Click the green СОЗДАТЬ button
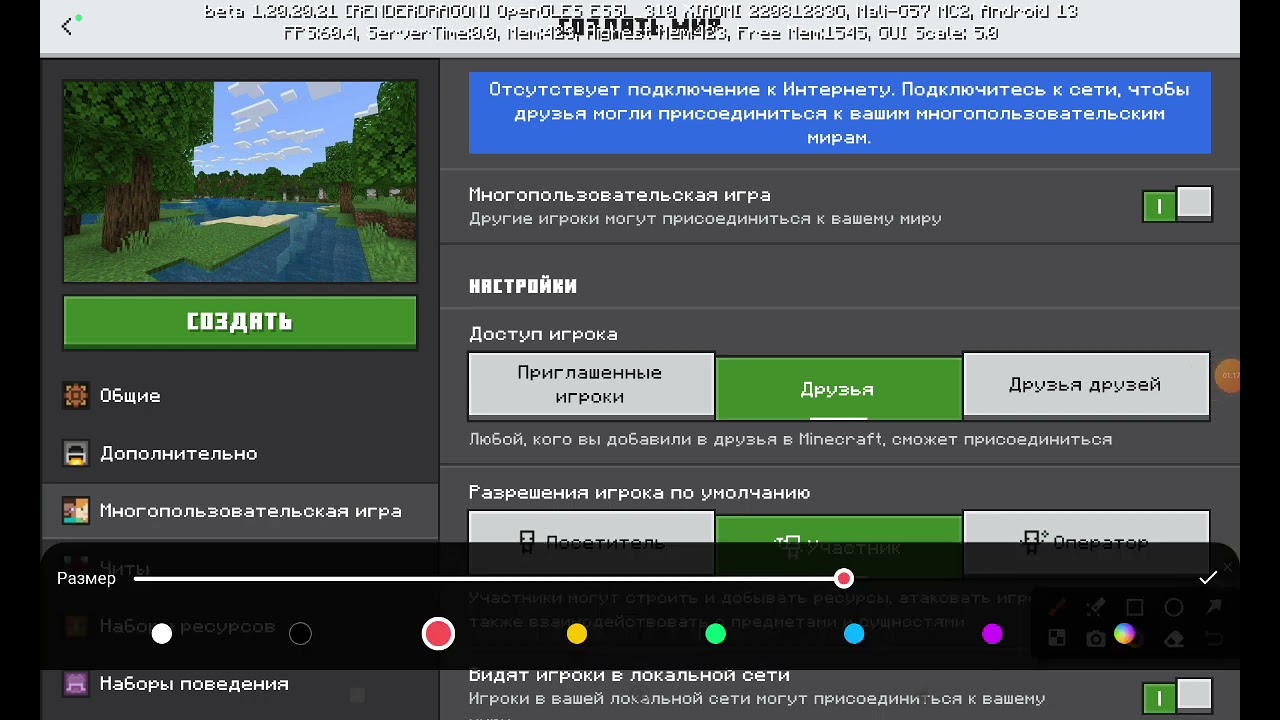Screen dimensions: 1280x720 point(240,322)
